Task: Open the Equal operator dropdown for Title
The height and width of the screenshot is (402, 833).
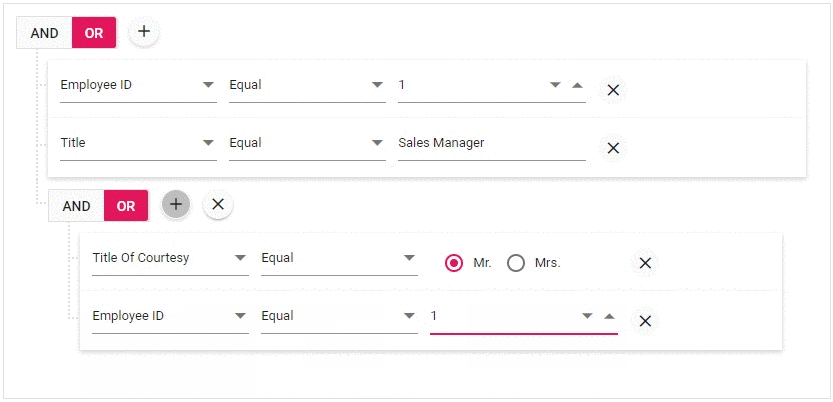Action: pos(307,143)
